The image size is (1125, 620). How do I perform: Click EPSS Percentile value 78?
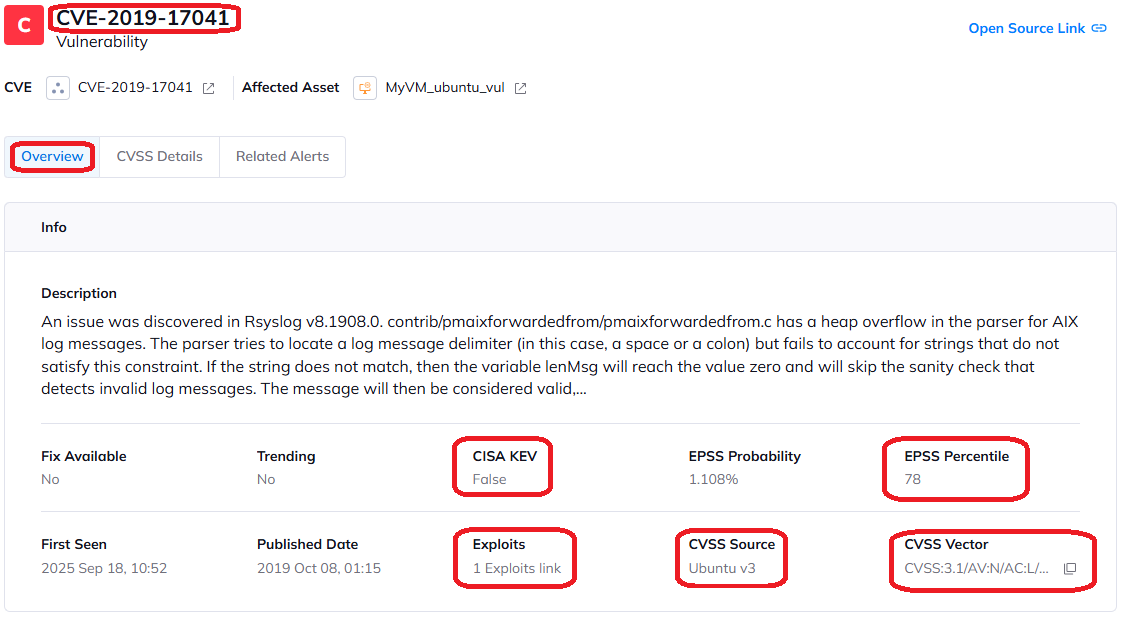(913, 479)
